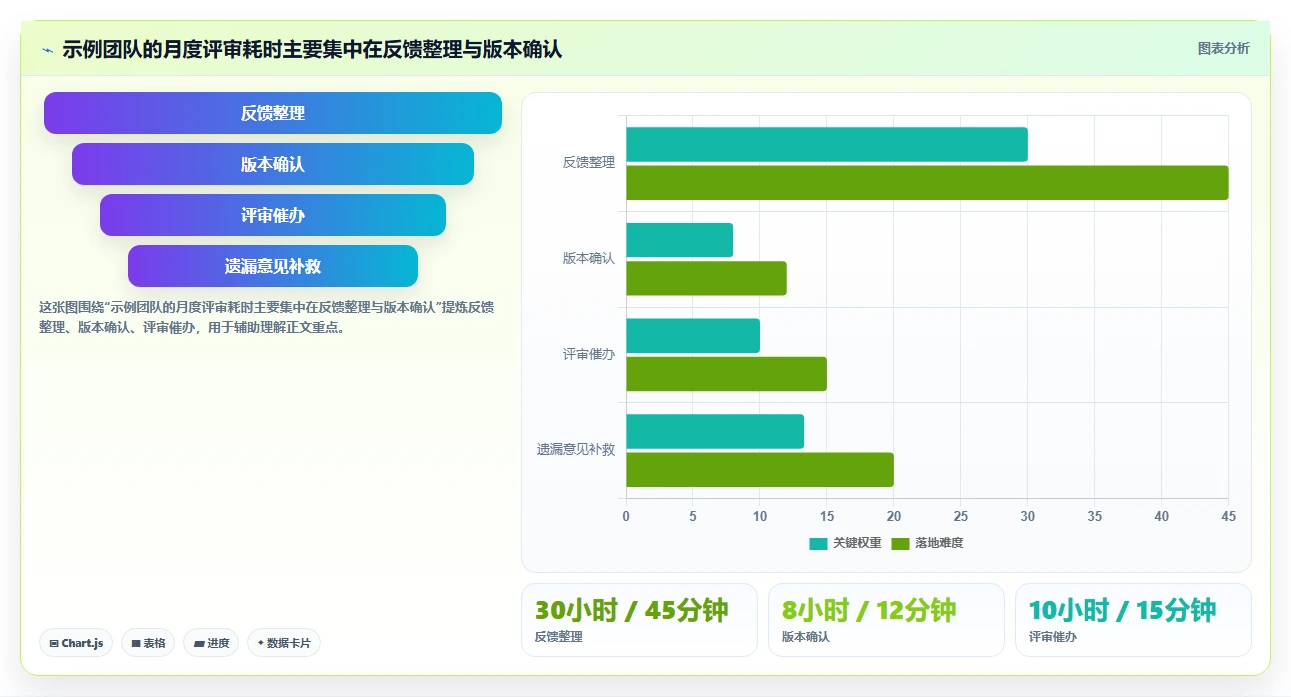Click the x-axis tick value 0
Screen dimensions: 1291x697
point(626,516)
